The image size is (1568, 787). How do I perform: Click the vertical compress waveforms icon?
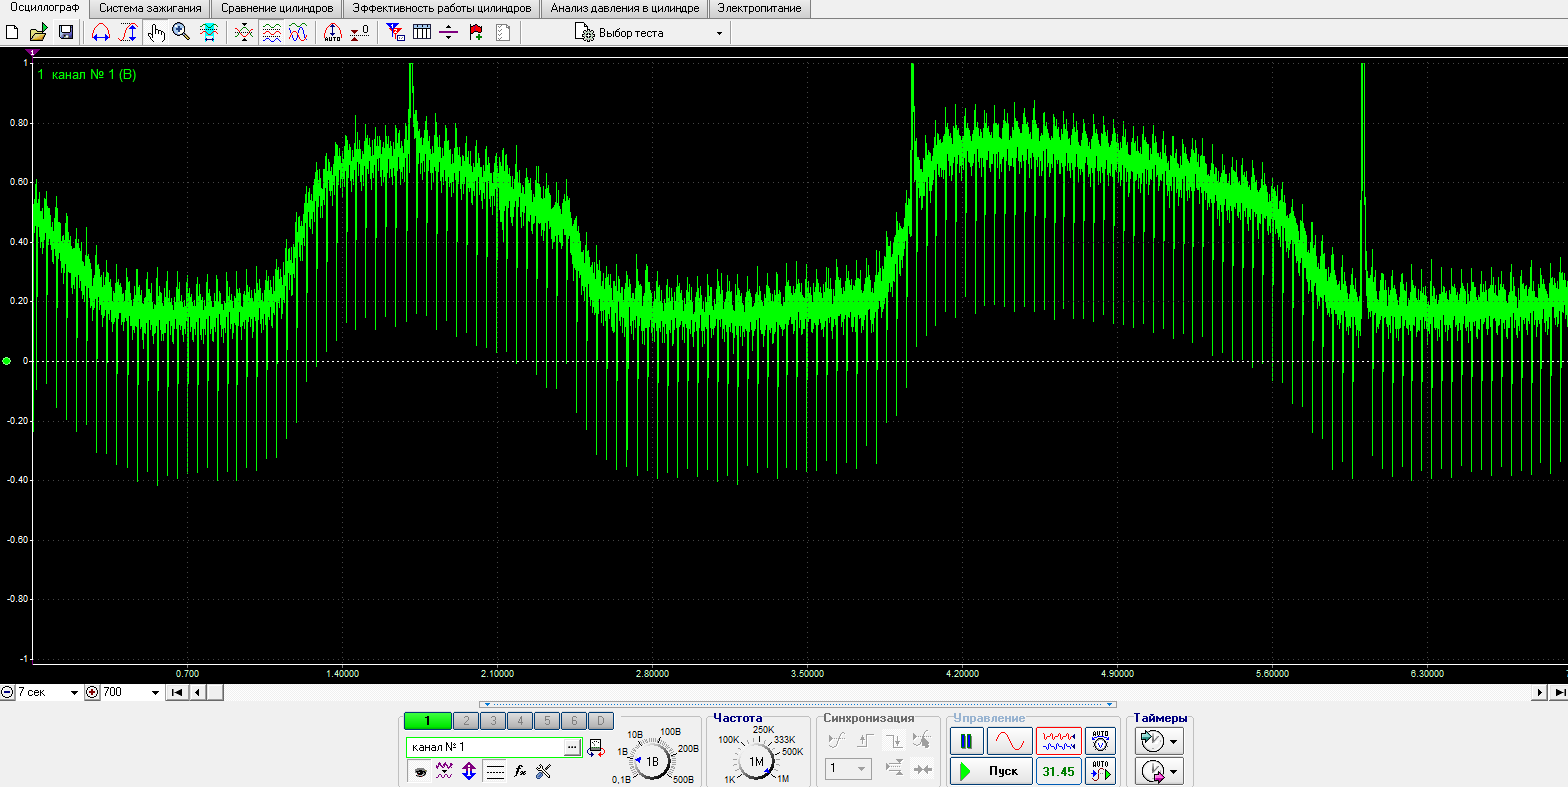pyautogui.click(x=244, y=32)
